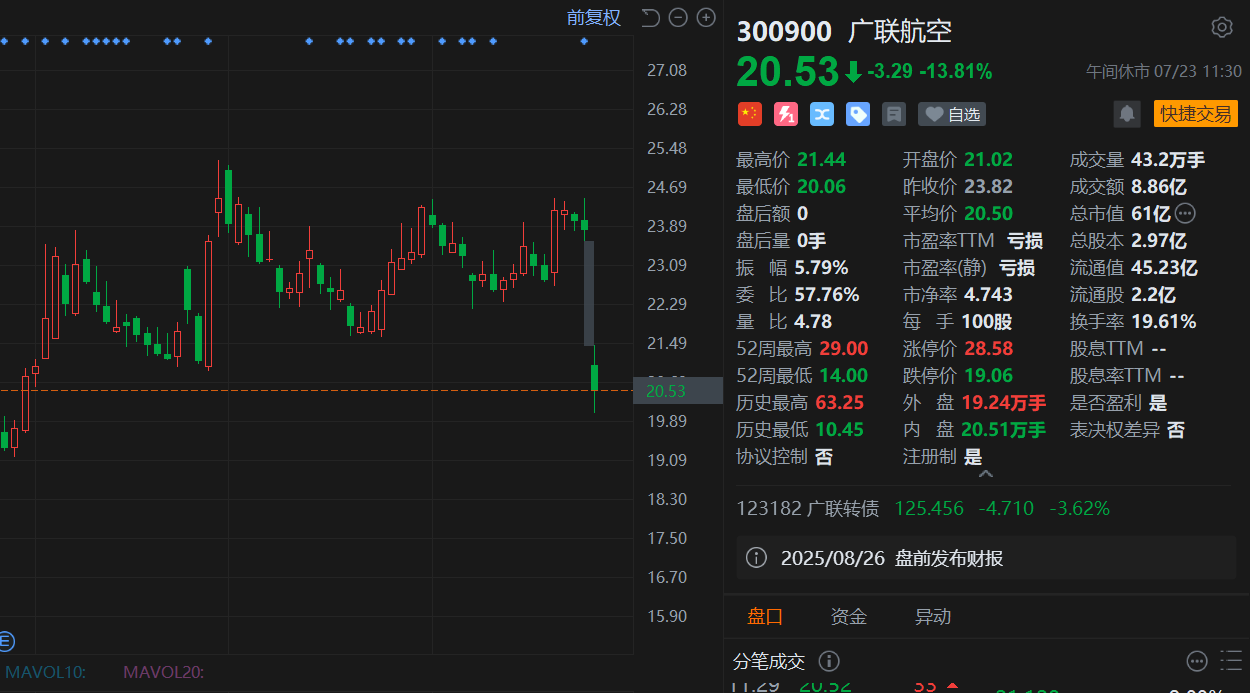The height and width of the screenshot is (693, 1250).
Task: Click 最高价 21.44 value
Action: [822, 159]
